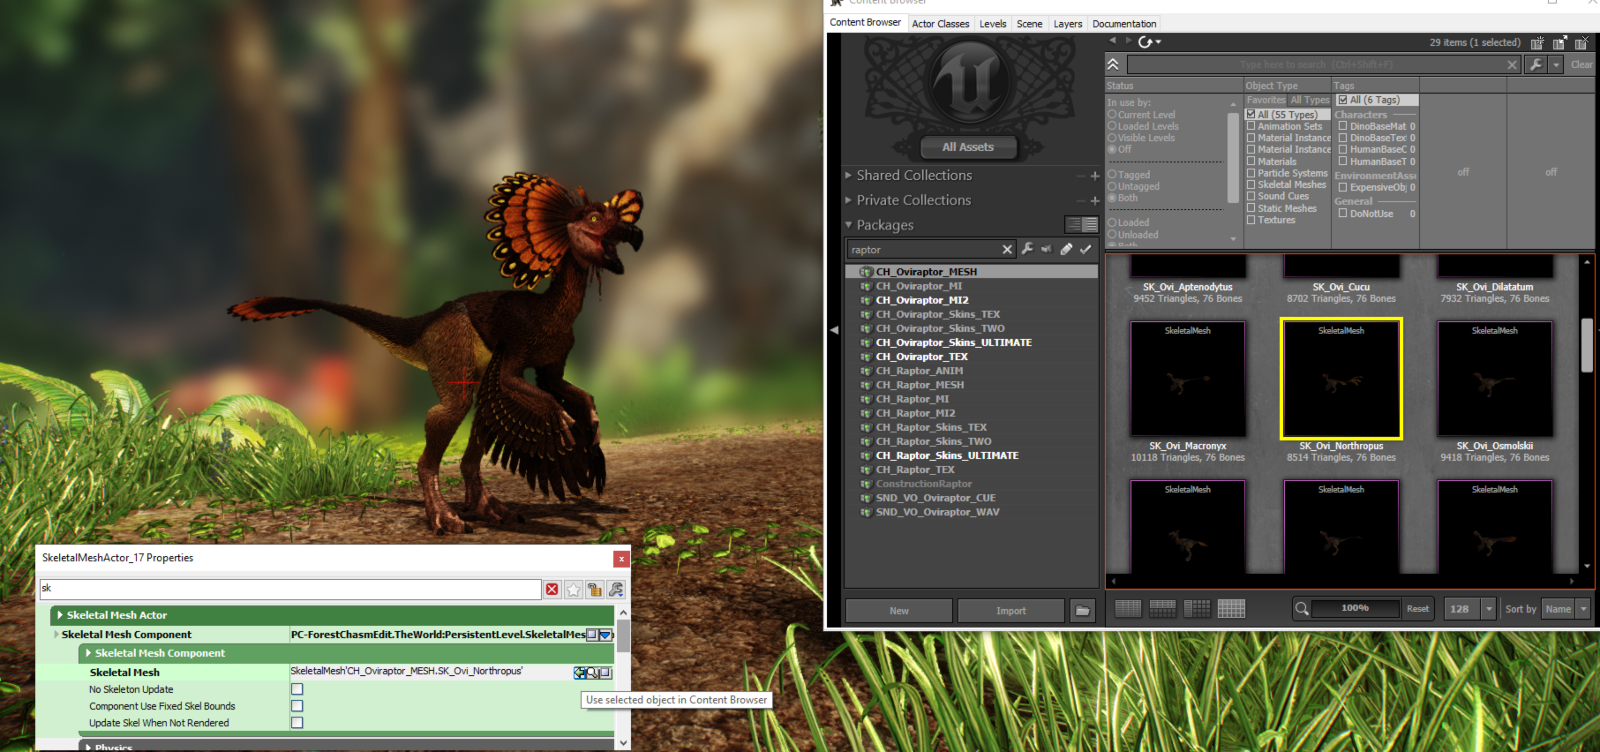Open asset search options wrench icon
This screenshot has height=752, width=1600.
point(1536,64)
